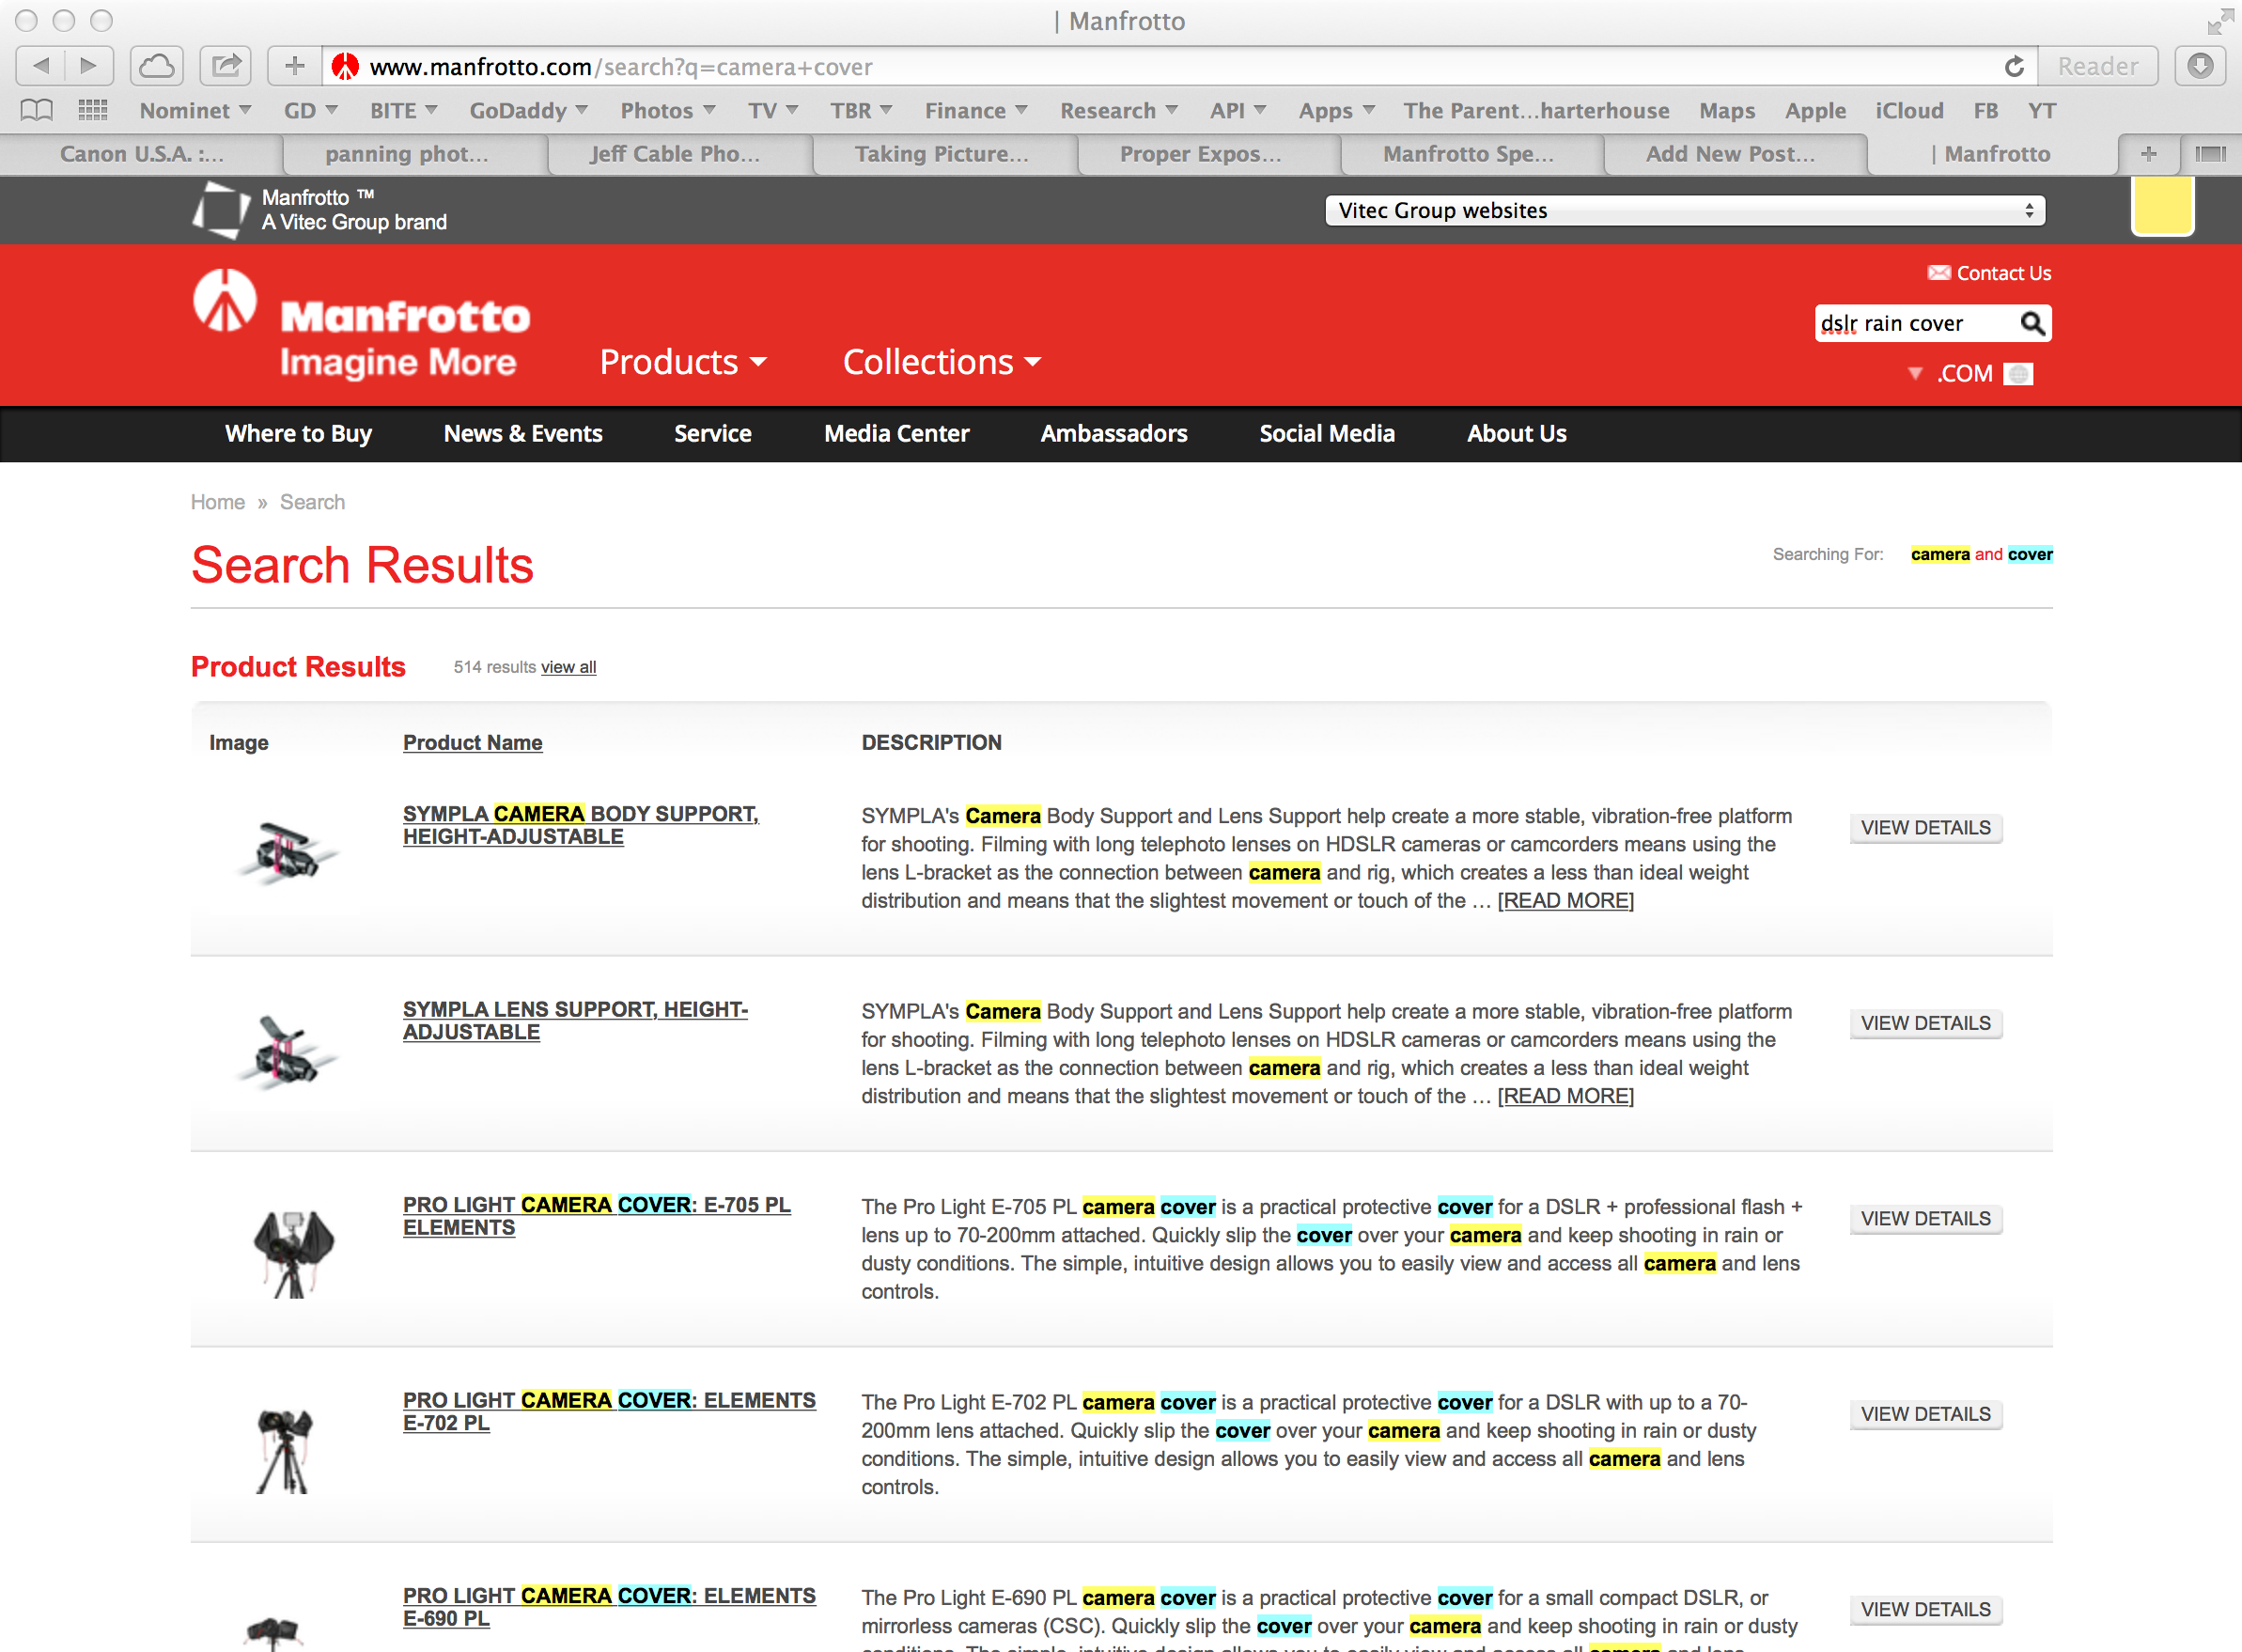Show the bookmarks book icon
Screen dimensions: 2242x1652
pos(37,110)
